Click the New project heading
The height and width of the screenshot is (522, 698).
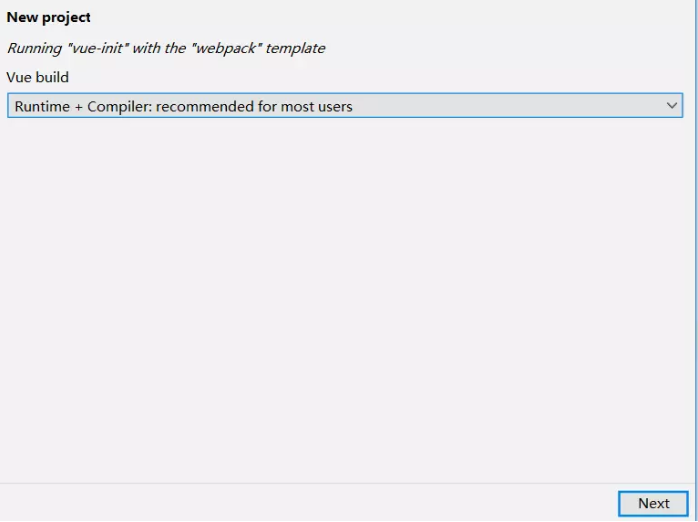49,17
